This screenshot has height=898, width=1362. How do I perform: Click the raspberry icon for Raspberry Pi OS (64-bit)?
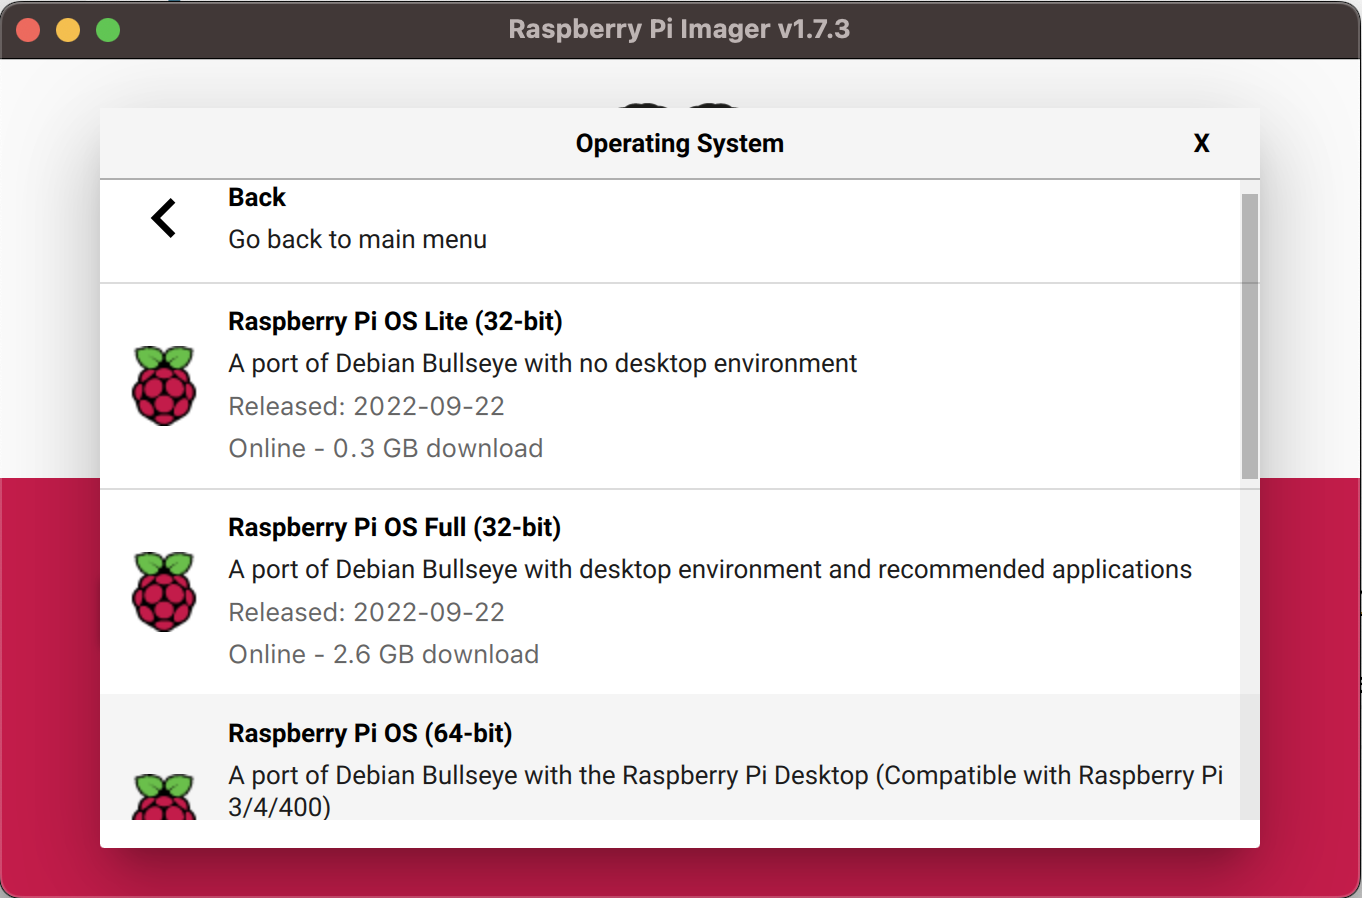click(164, 797)
